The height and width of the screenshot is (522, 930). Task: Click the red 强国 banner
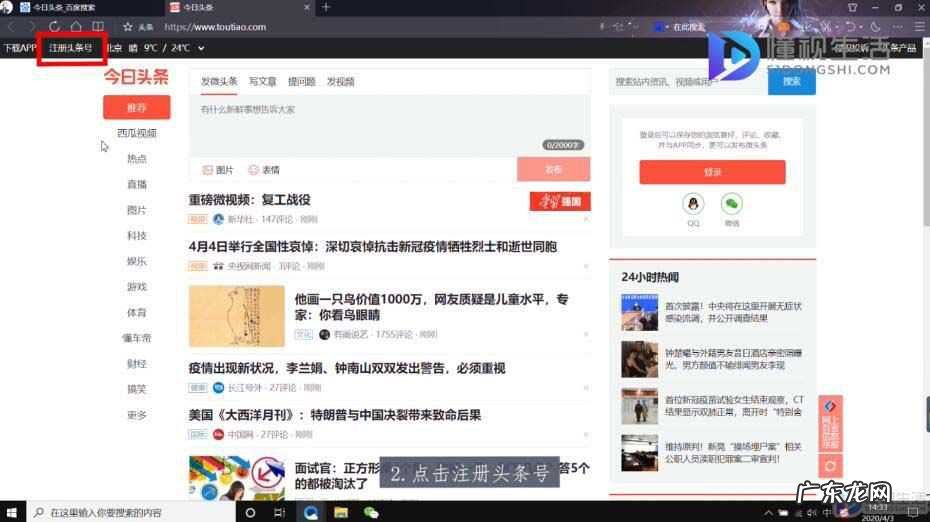(x=560, y=202)
